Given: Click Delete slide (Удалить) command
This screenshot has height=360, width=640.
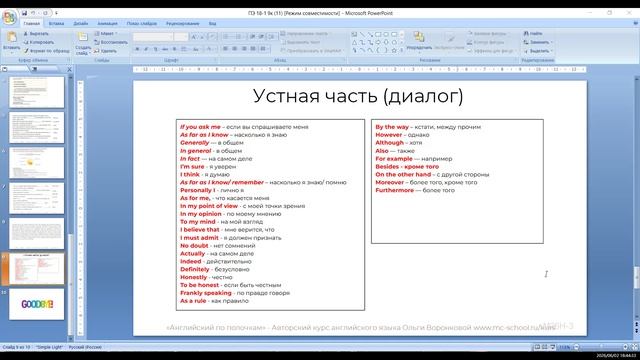Looking at the screenshot, I should (105, 51).
